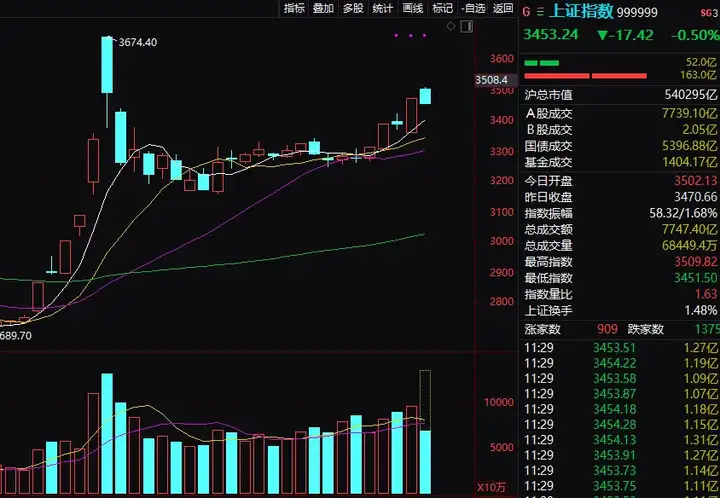Click the B股成交 value 2.05亿
This screenshot has width=720, height=498.
(700, 130)
